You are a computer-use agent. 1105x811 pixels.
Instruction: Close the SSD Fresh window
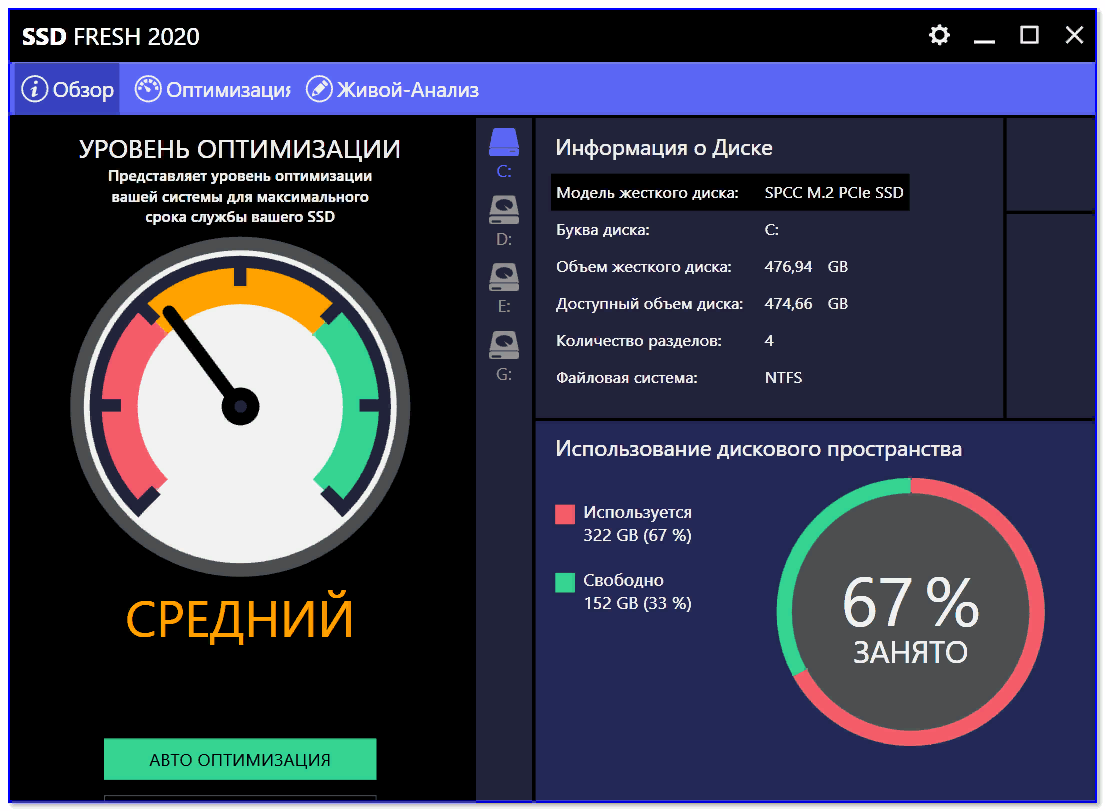pos(1074,35)
